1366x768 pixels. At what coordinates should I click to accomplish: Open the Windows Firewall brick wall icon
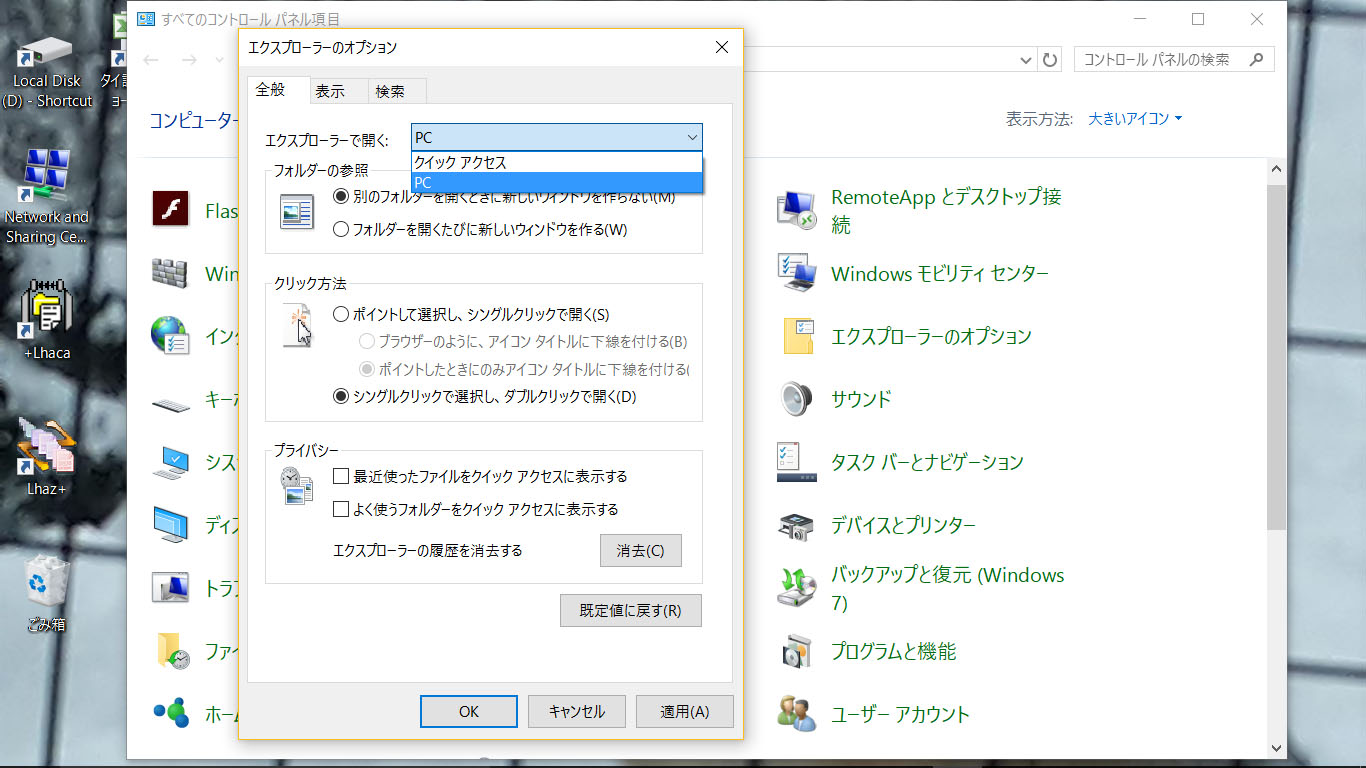[170, 273]
